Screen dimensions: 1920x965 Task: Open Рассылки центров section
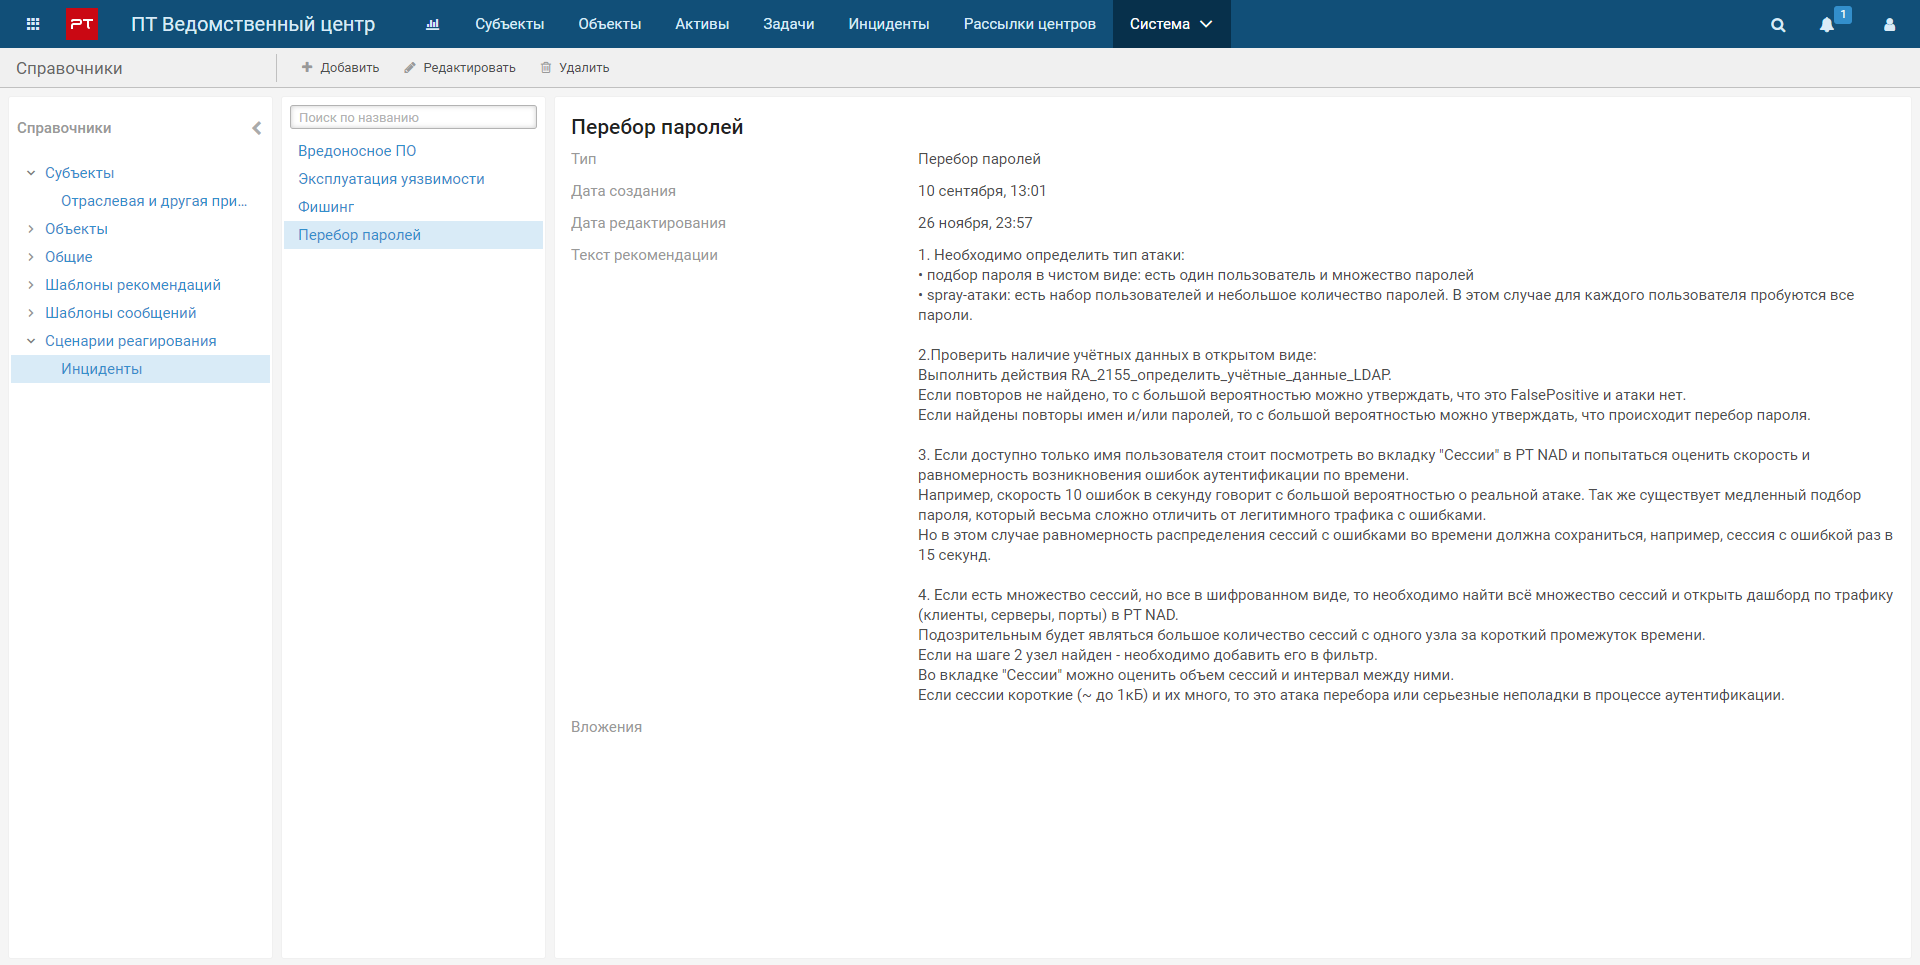coord(1030,24)
